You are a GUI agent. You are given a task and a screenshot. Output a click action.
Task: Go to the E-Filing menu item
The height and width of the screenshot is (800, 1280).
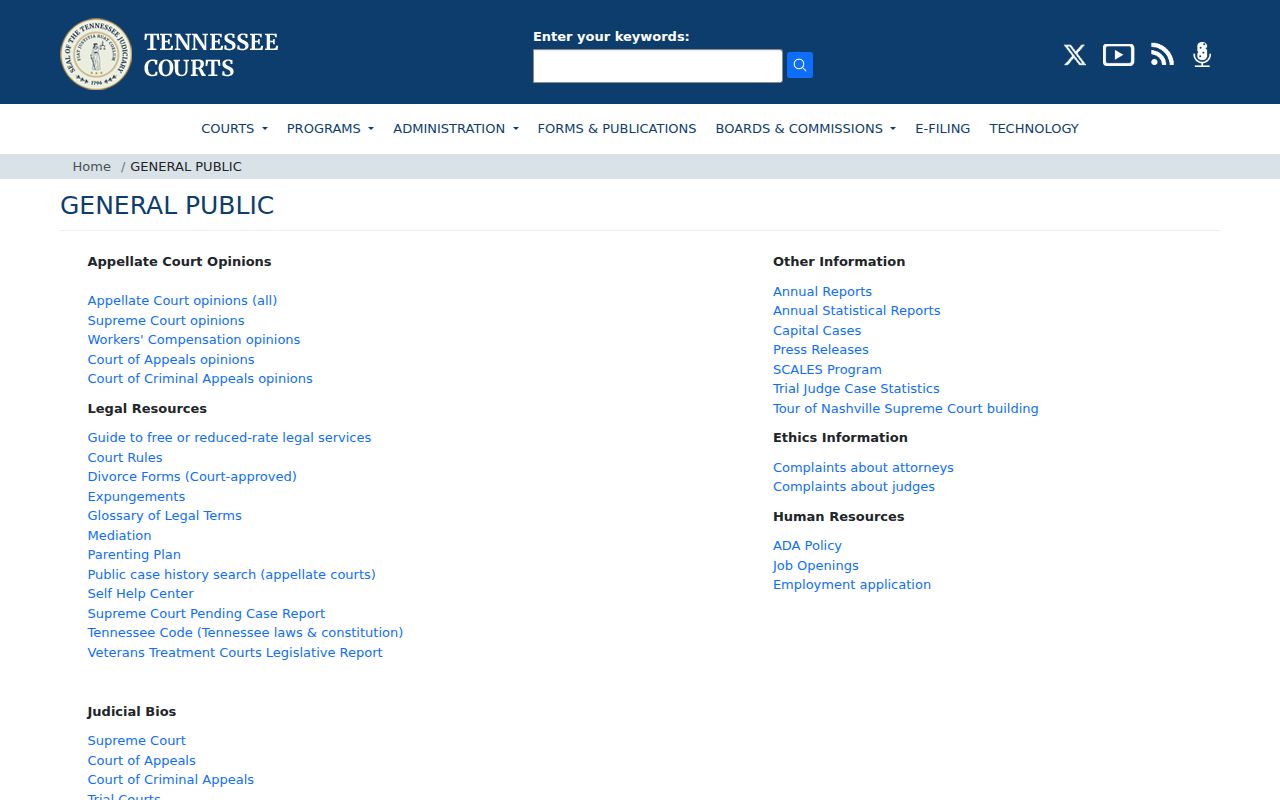943,128
